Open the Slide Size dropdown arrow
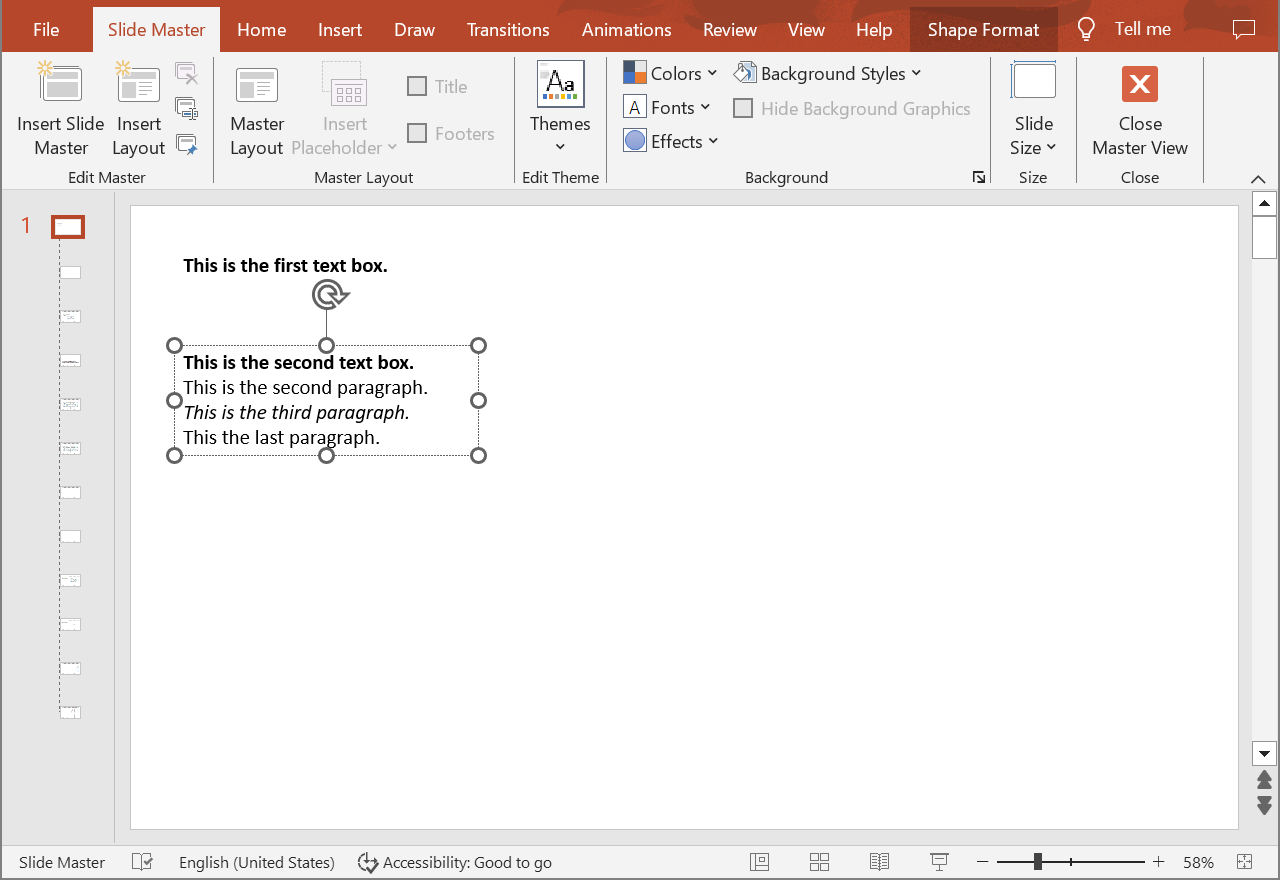 [x=1052, y=148]
